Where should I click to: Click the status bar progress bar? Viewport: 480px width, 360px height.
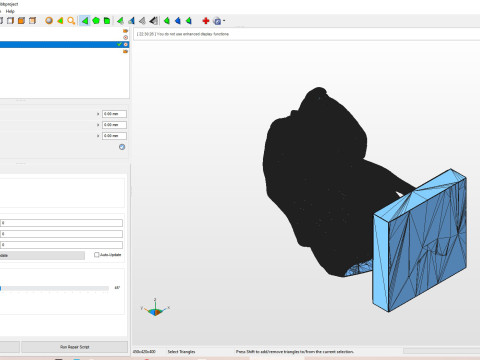click(x=442, y=351)
